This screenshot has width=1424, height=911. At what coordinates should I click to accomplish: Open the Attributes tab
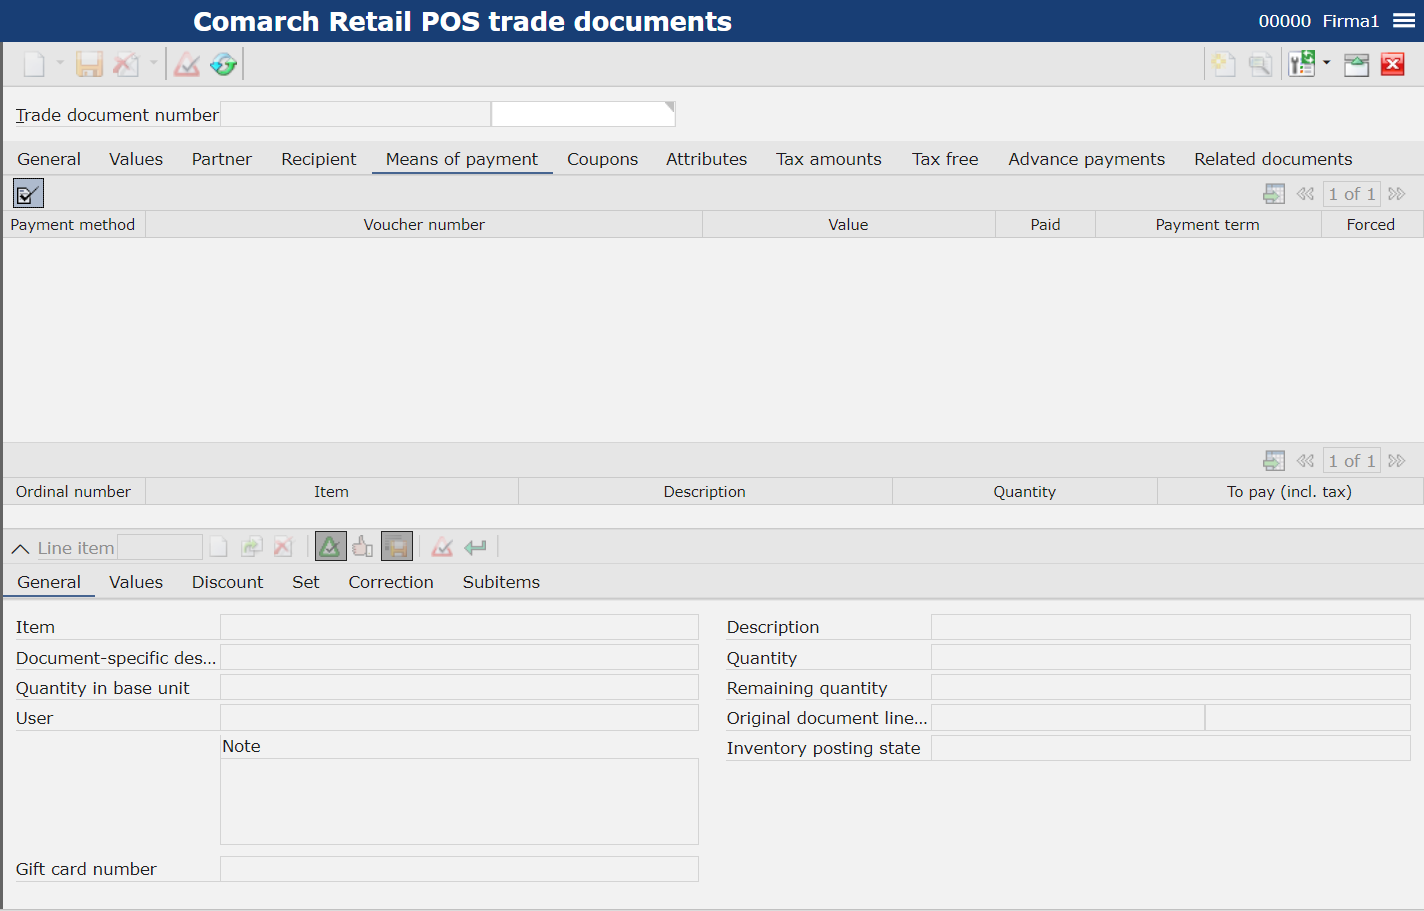click(x=707, y=159)
